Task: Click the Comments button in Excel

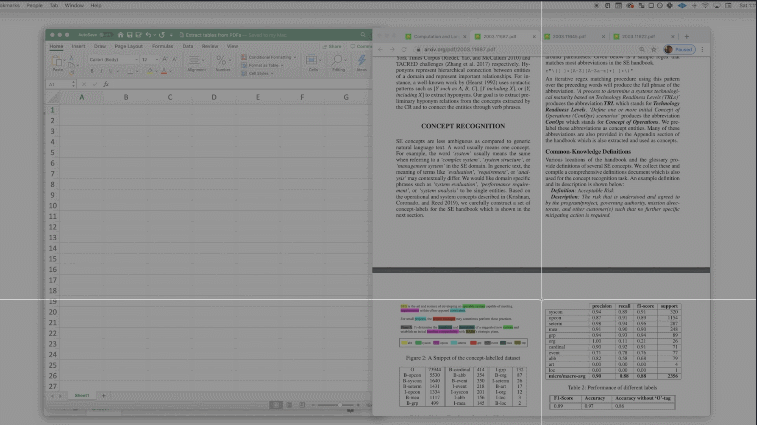Action: (x=361, y=46)
